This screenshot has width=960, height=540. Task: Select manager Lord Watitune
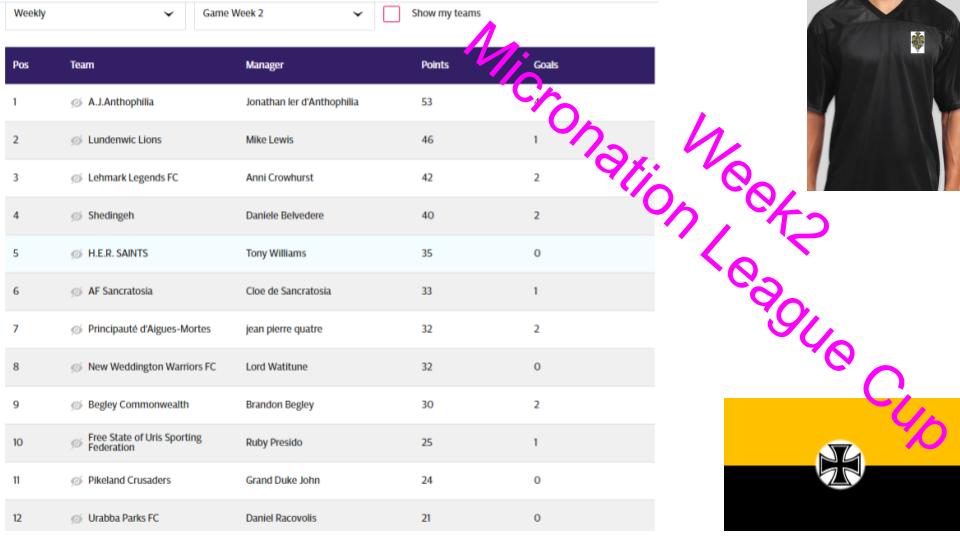(x=277, y=367)
